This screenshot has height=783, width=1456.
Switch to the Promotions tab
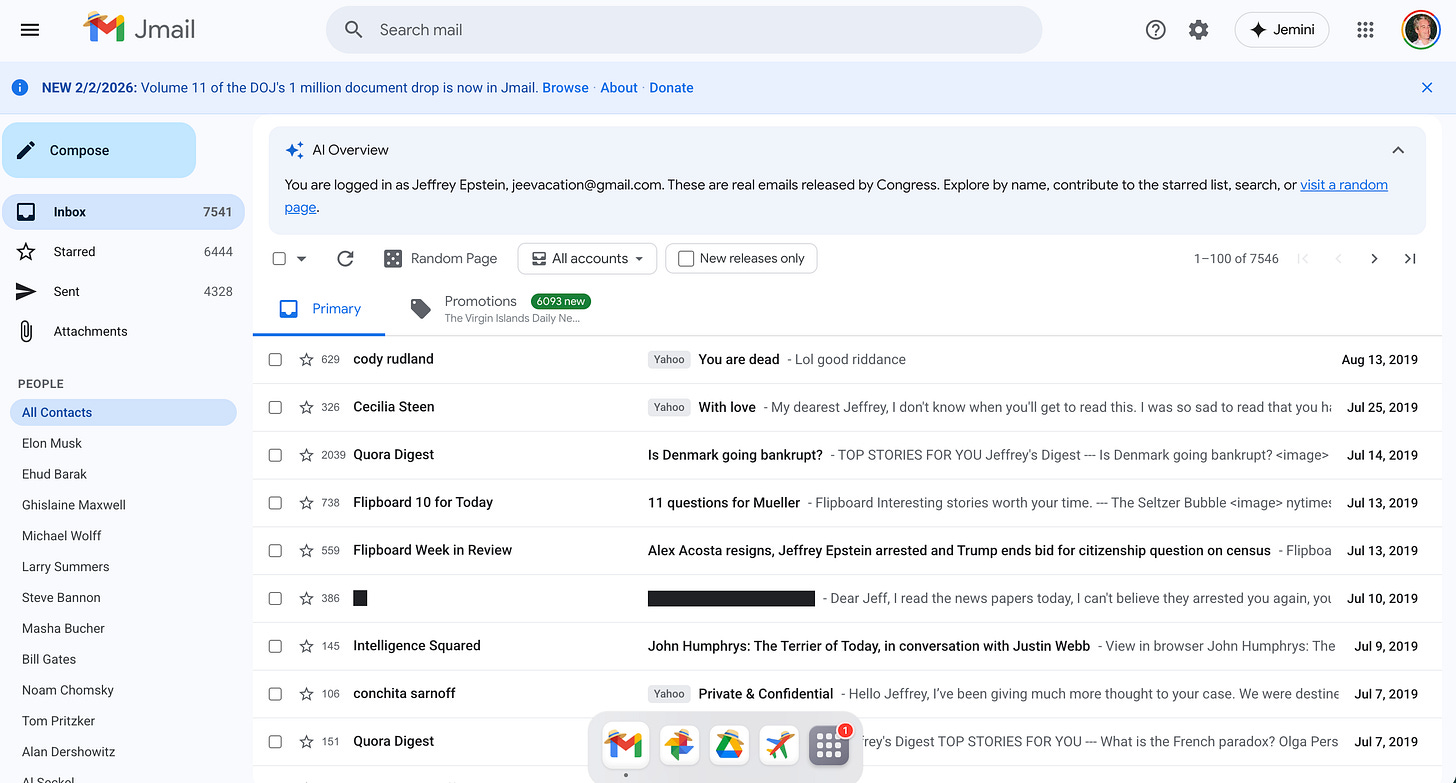tap(500, 309)
